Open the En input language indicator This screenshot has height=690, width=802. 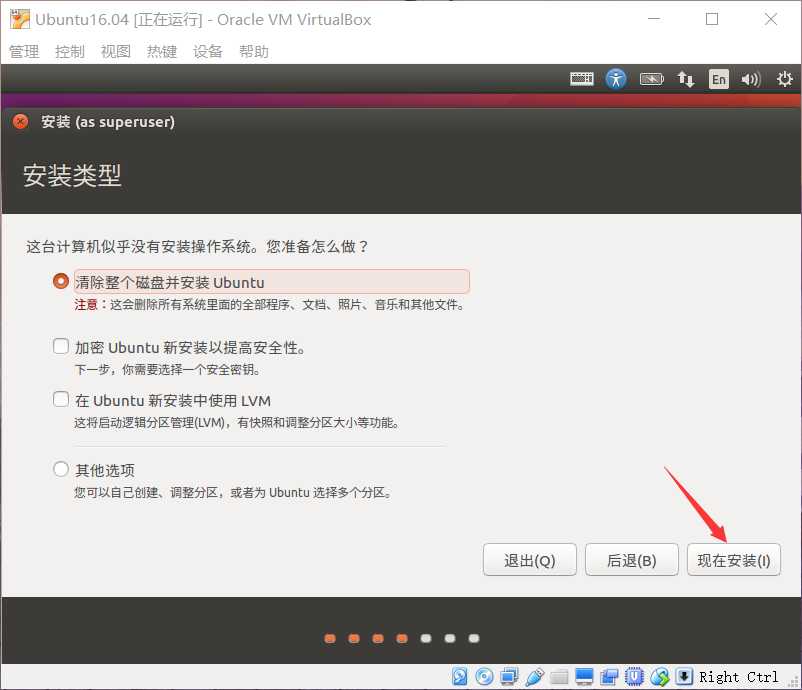pos(719,79)
